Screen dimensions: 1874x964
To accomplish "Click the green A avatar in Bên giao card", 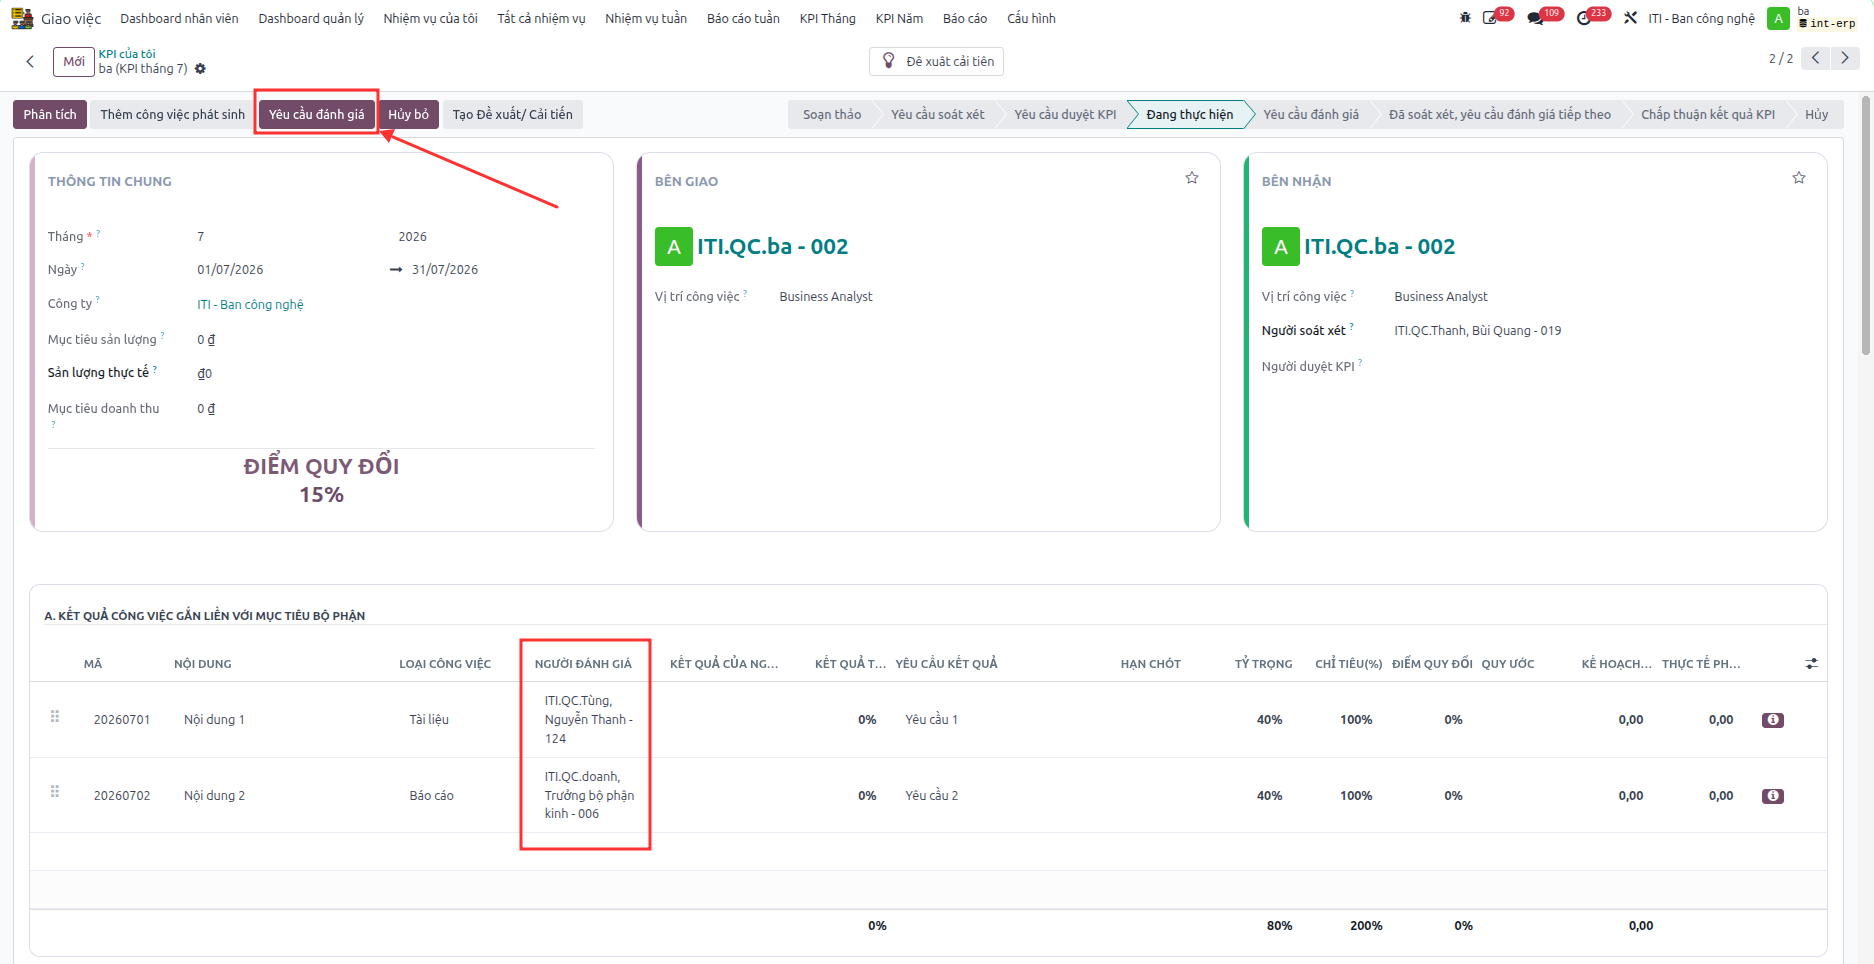I will [x=674, y=247].
